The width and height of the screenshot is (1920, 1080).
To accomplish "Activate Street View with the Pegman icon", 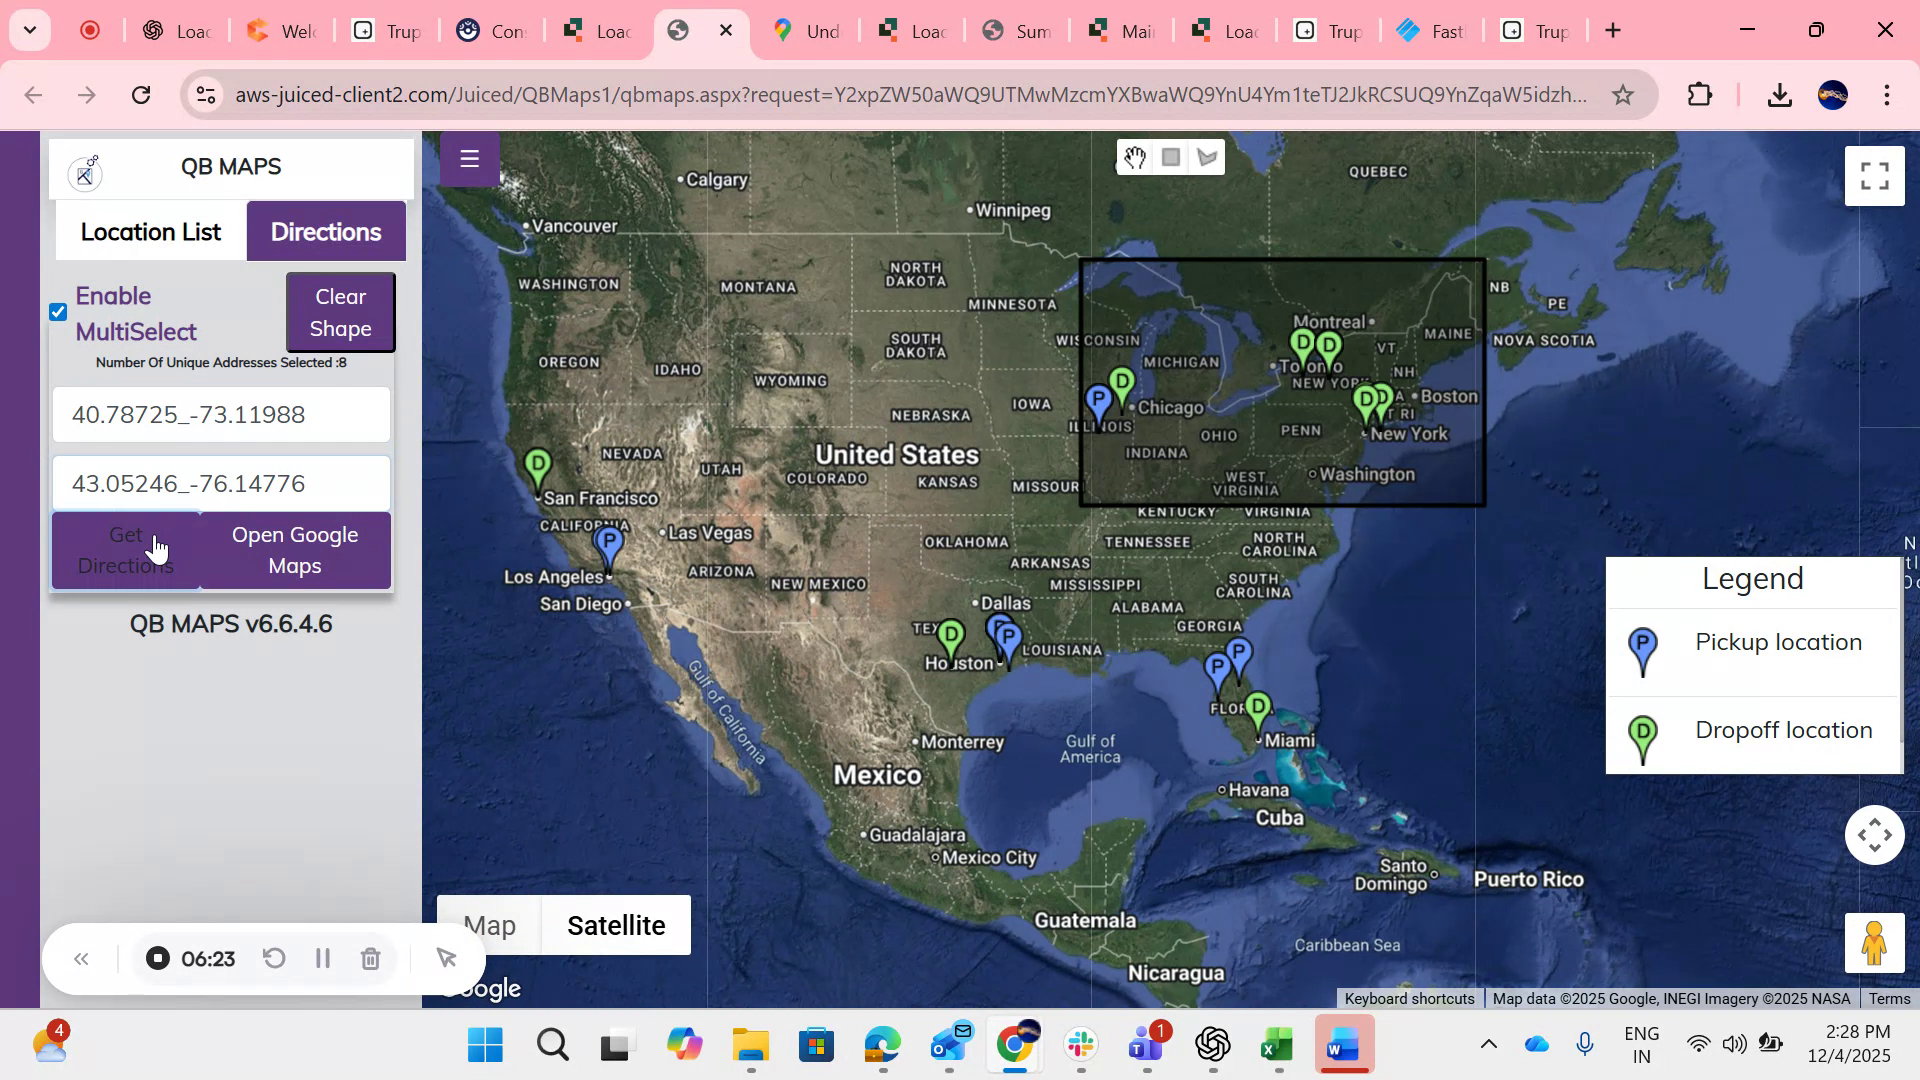I will tap(1873, 942).
